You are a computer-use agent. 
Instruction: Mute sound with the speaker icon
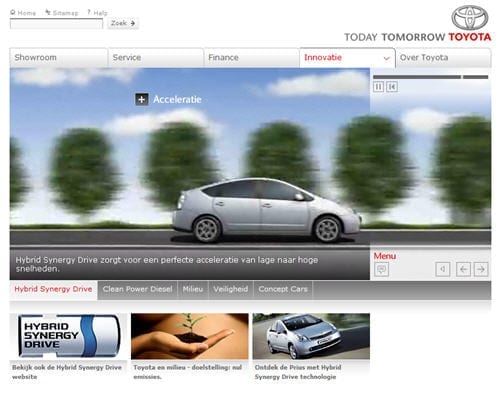[x=443, y=269]
